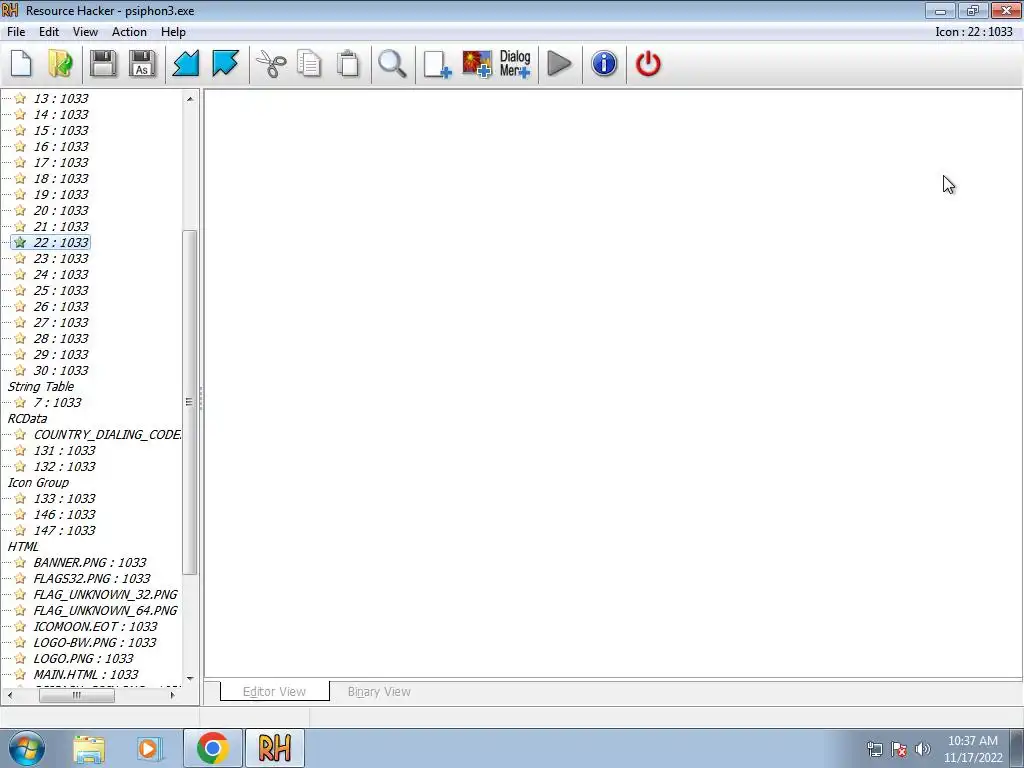Screen dimensions: 1024x768
Task: Open Find with the magnifying glass icon
Action: pos(392,64)
